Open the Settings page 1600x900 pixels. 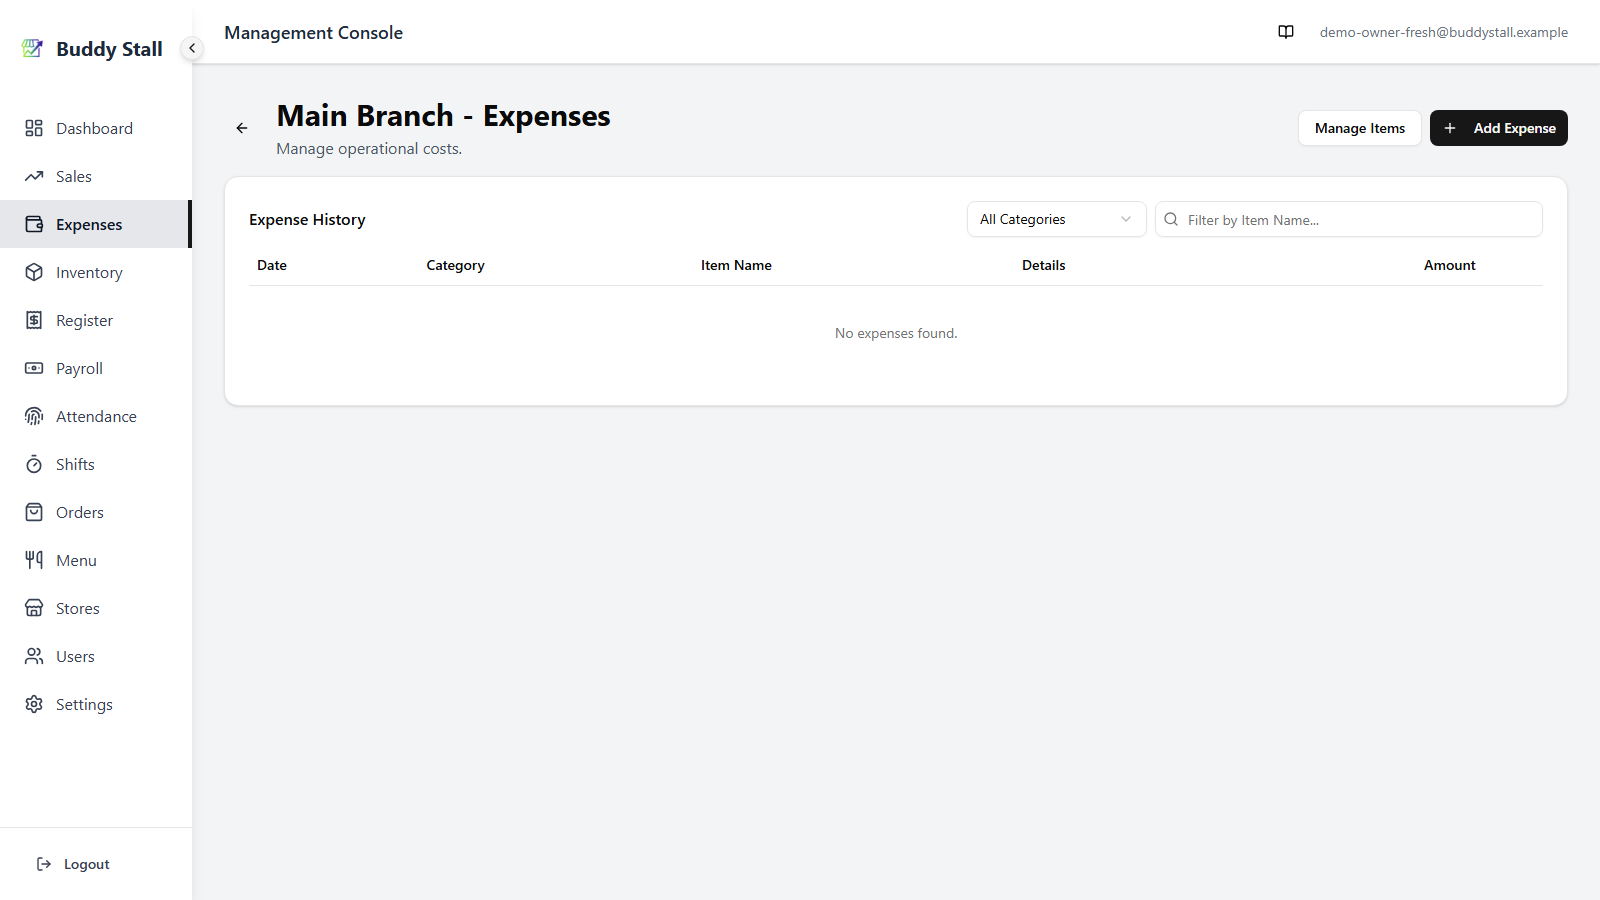tap(96, 704)
